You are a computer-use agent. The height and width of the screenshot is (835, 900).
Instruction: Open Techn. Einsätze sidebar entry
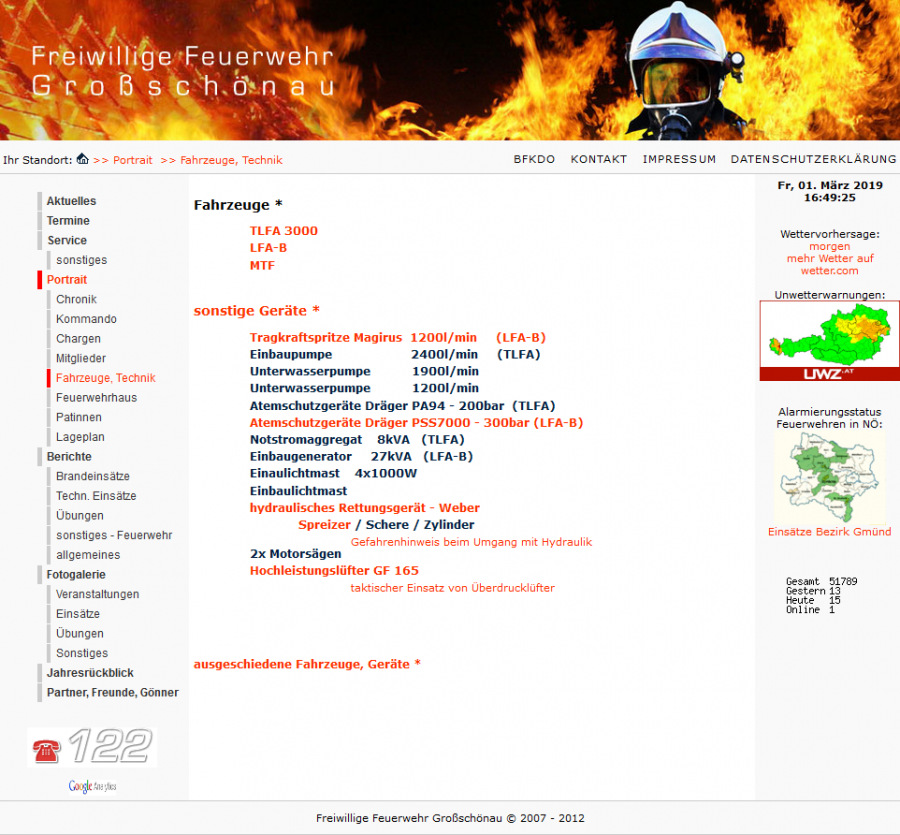pos(96,496)
